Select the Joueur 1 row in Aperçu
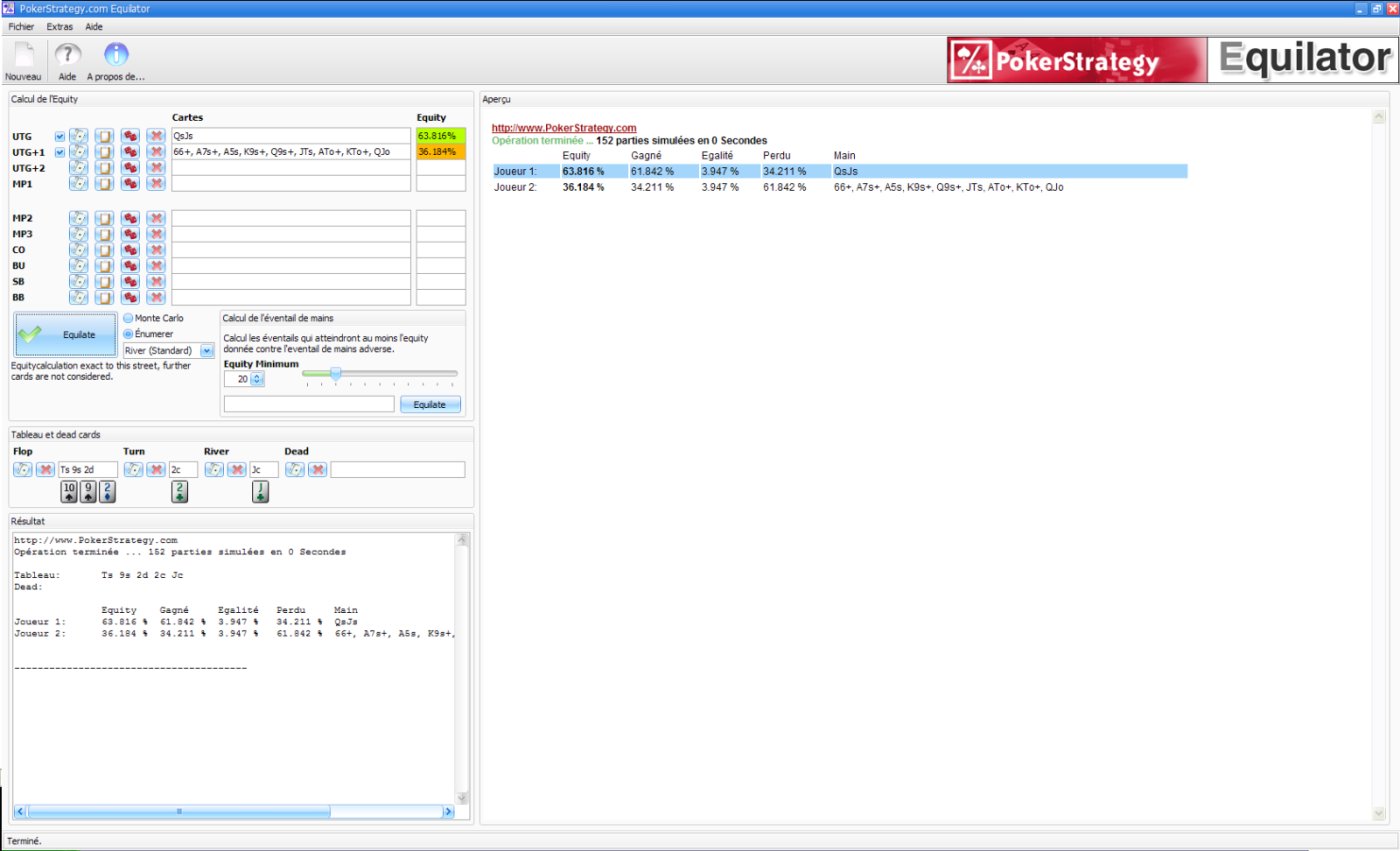 [x=839, y=171]
